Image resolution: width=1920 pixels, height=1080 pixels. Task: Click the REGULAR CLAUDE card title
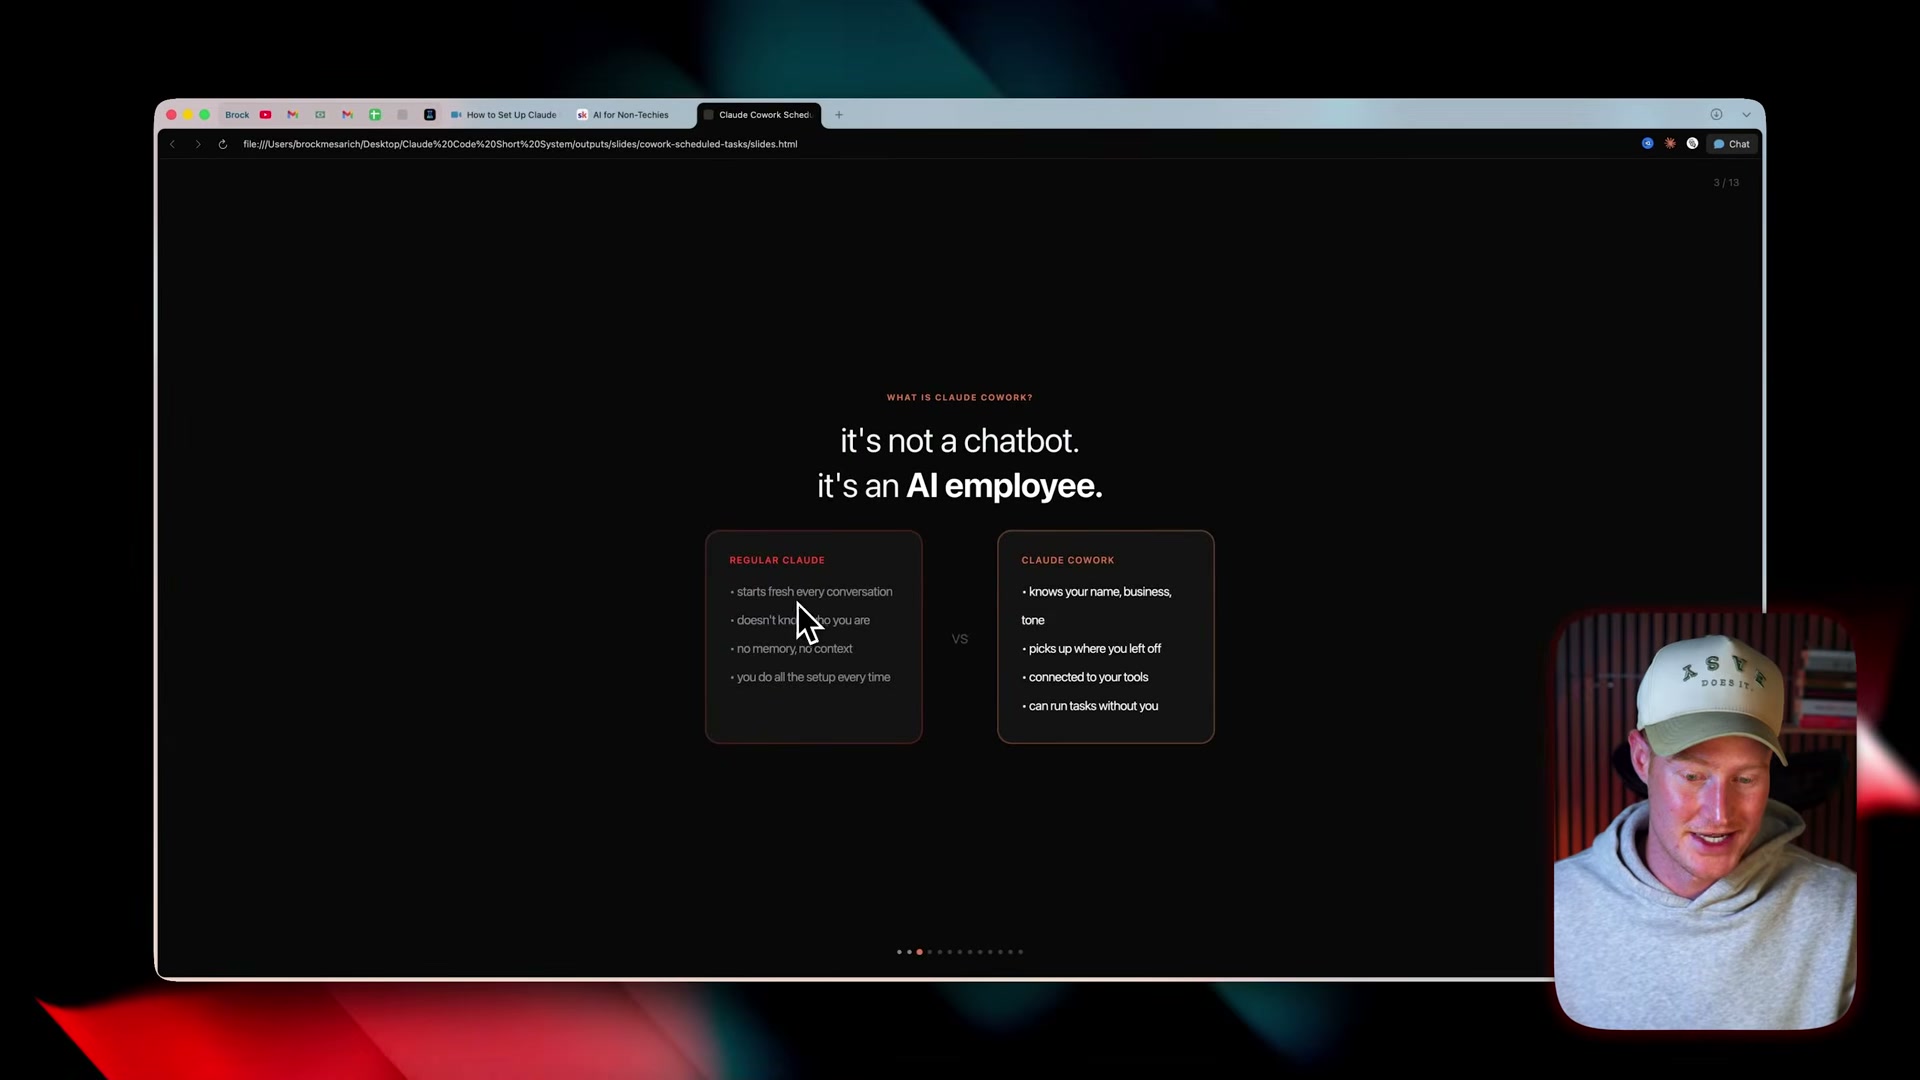point(777,560)
